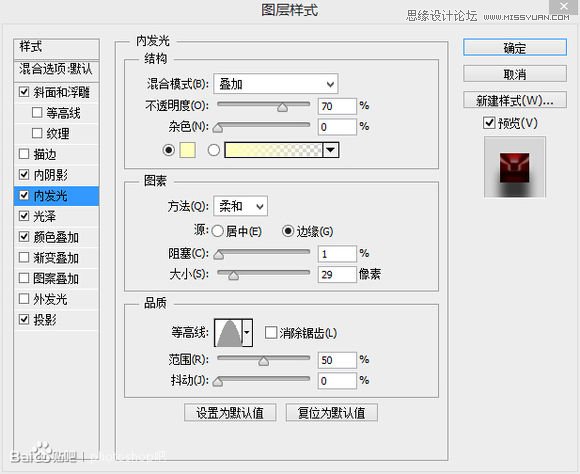The image size is (580, 474).
Task: Uncheck the 投影 drop shadow checkbox
Action: coord(24,320)
